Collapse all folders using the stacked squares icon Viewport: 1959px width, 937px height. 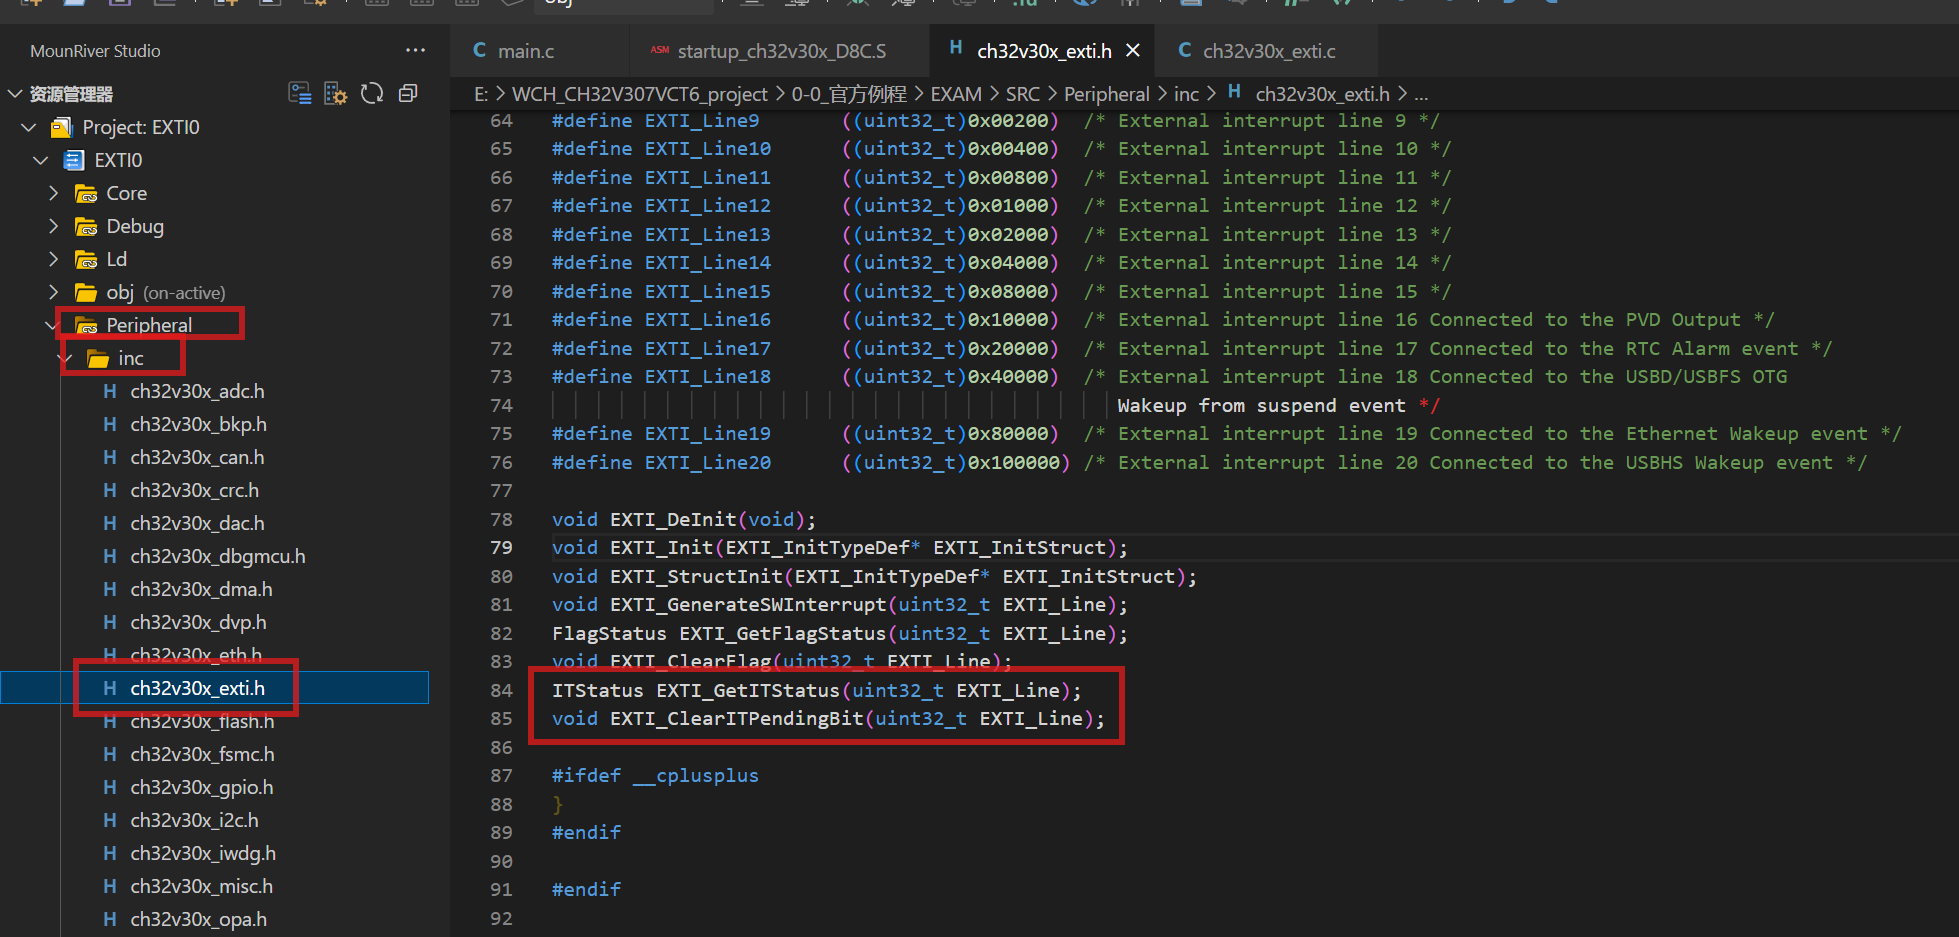(408, 93)
